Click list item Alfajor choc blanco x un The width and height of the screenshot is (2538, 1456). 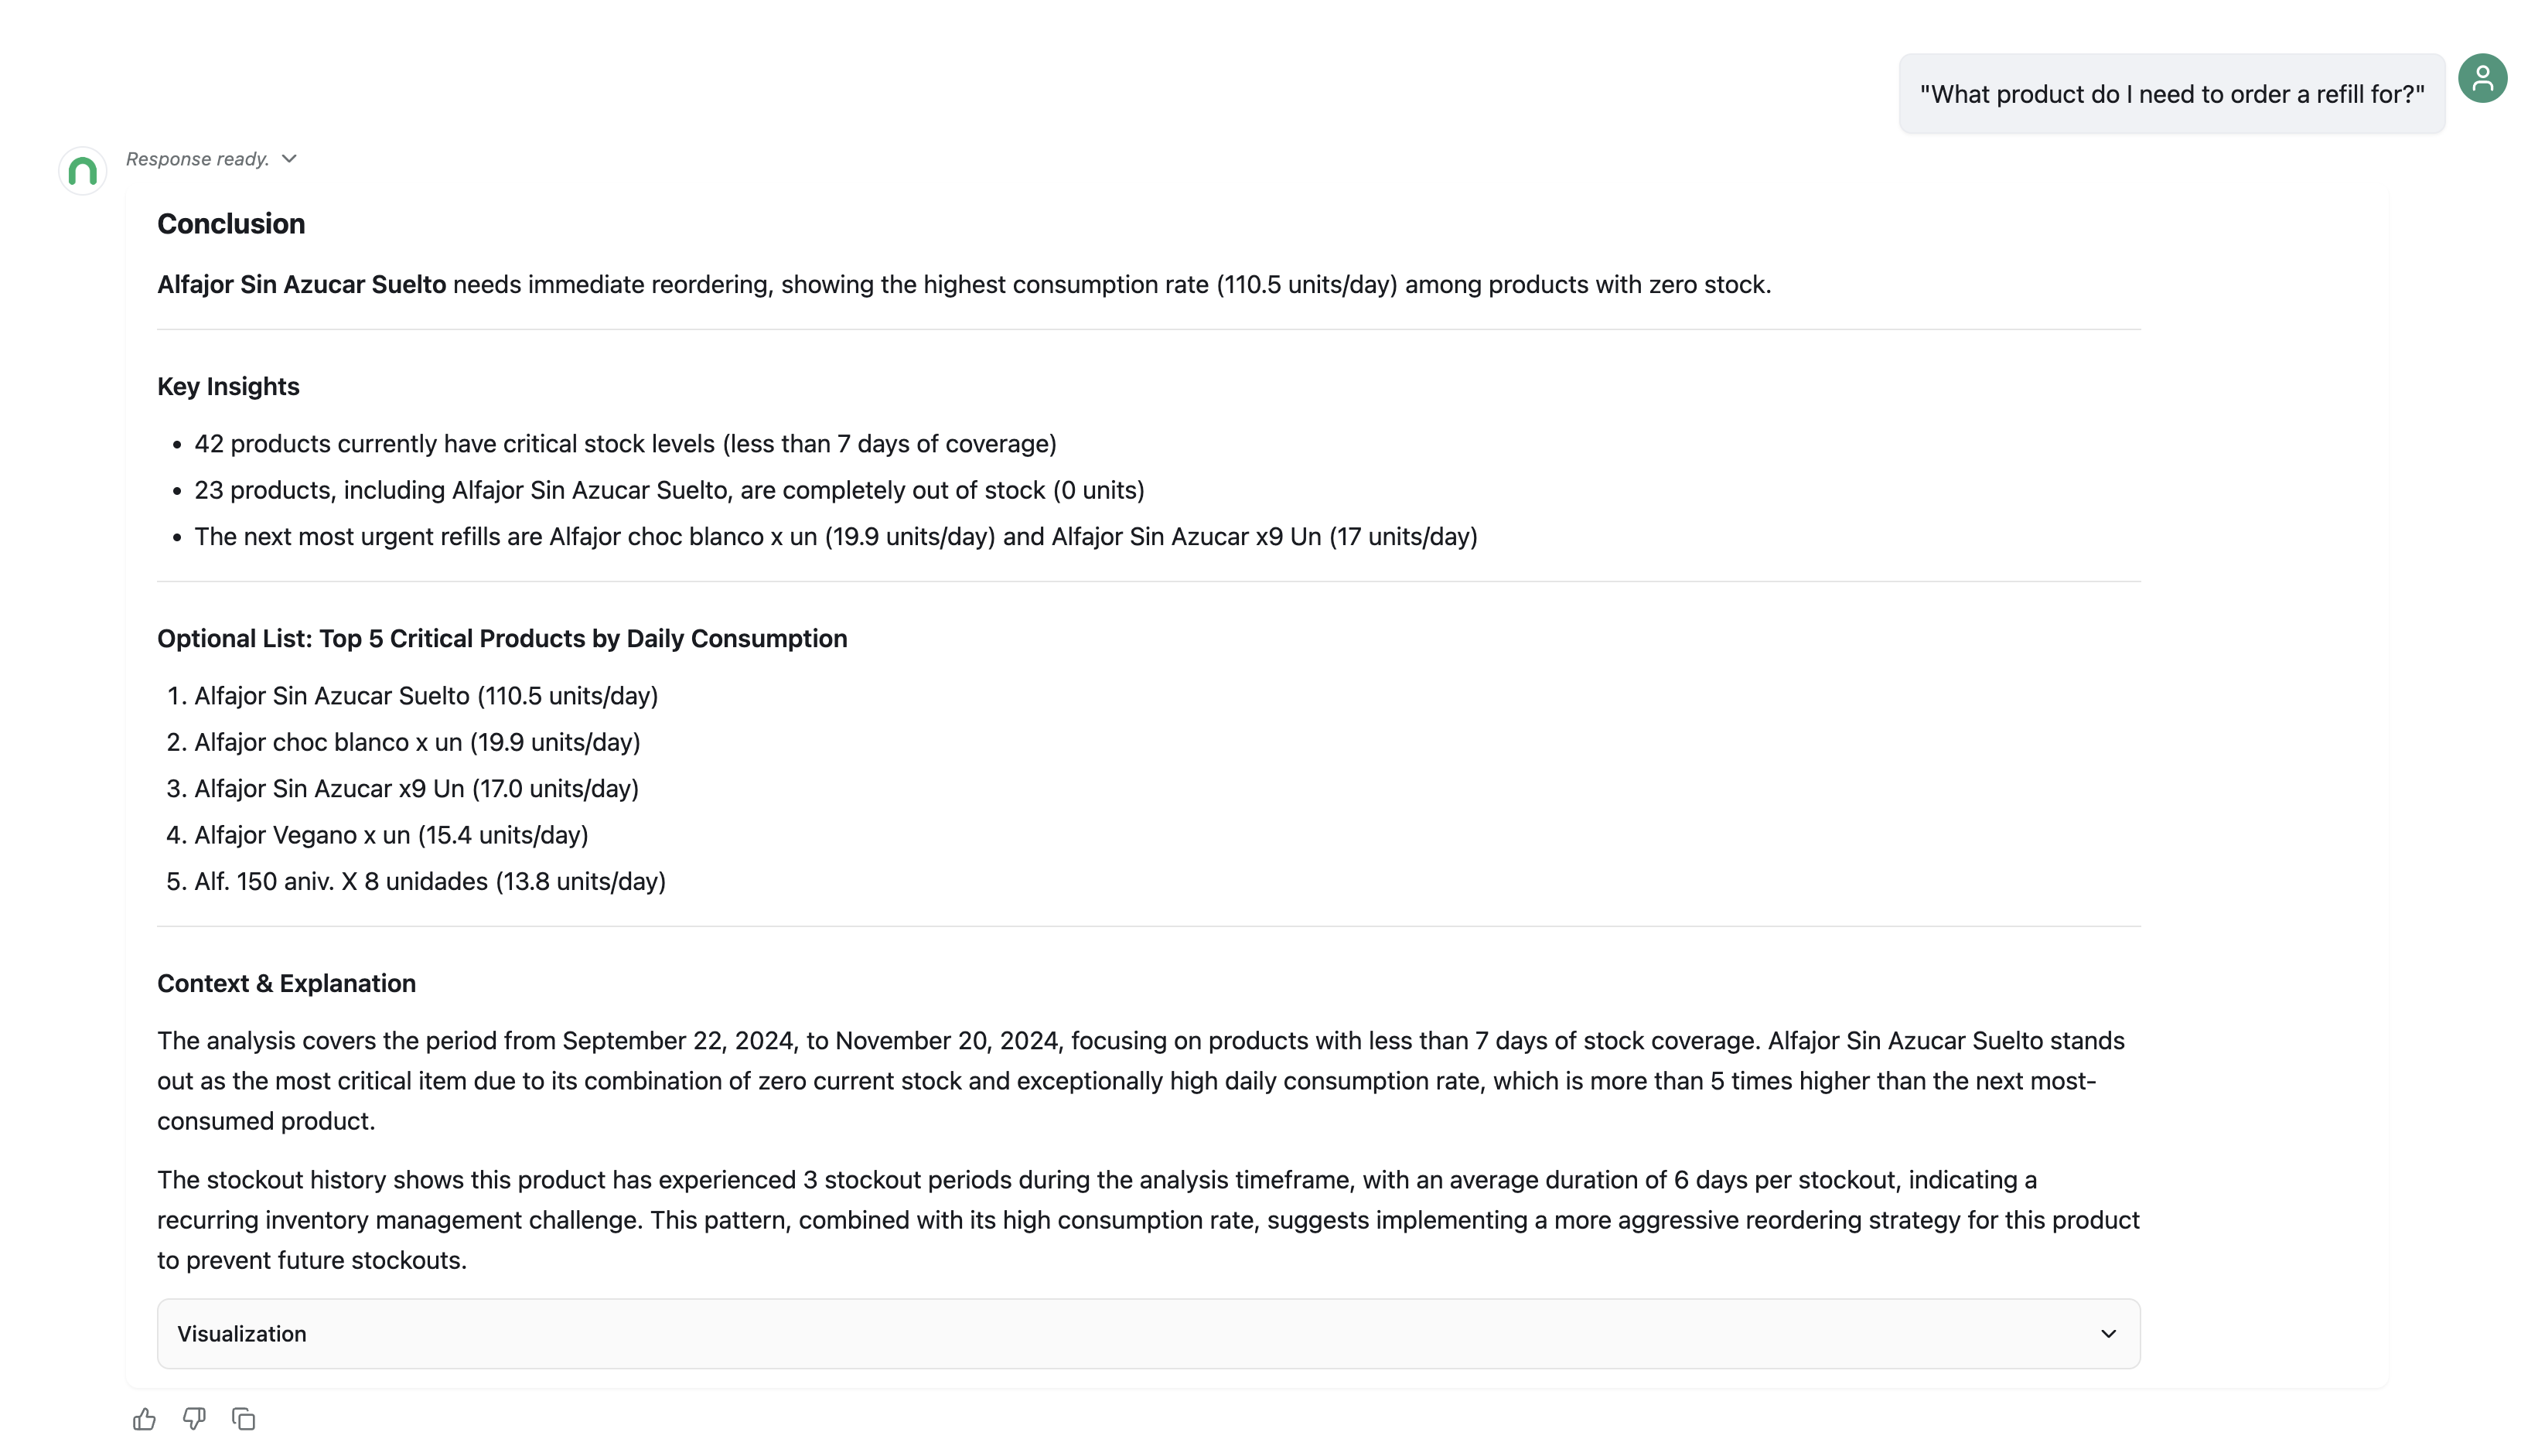(x=417, y=742)
